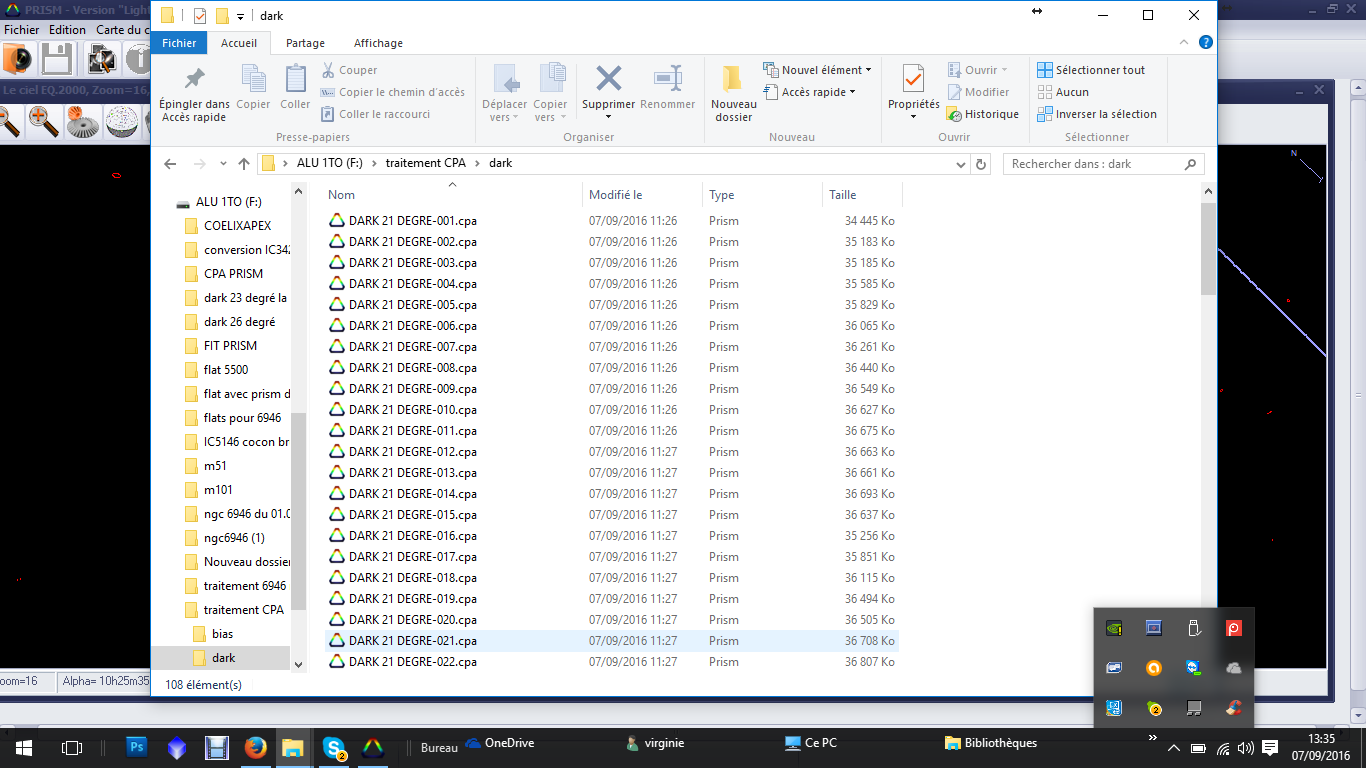Viewport: 1366px width, 768px height.
Task: Click Épingler dans Accès rapide pin icon
Action: [194, 80]
